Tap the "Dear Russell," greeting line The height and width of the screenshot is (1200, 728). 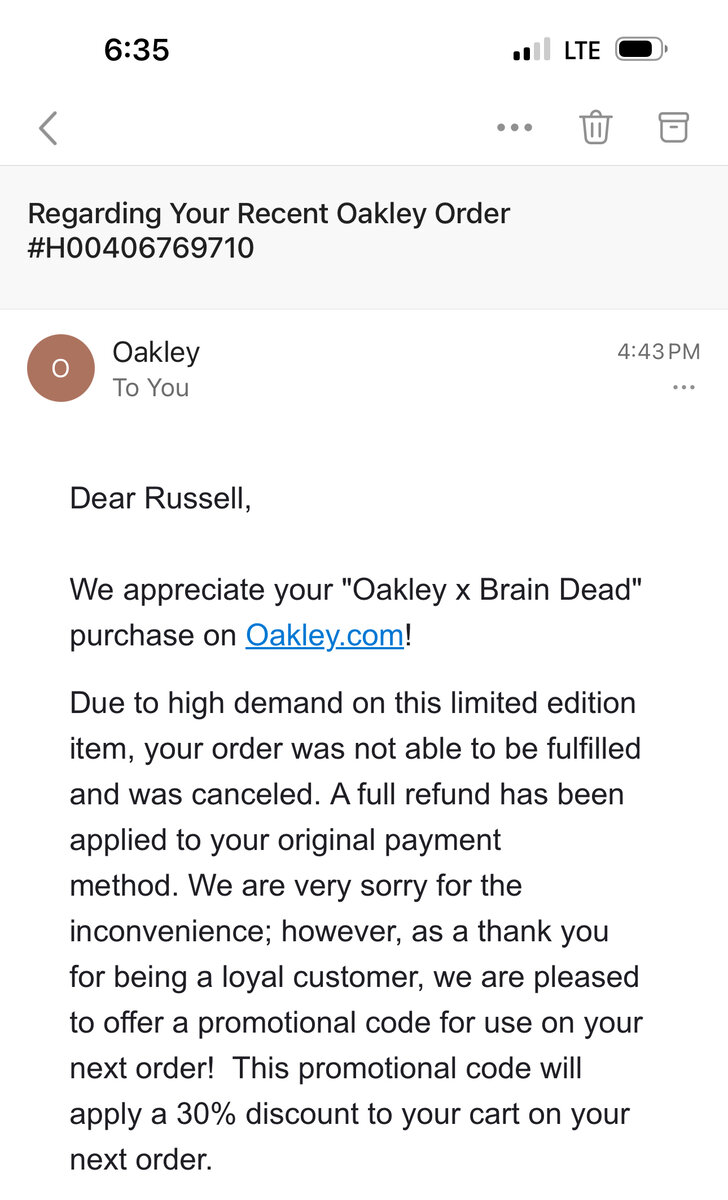pyautogui.click(x=160, y=498)
